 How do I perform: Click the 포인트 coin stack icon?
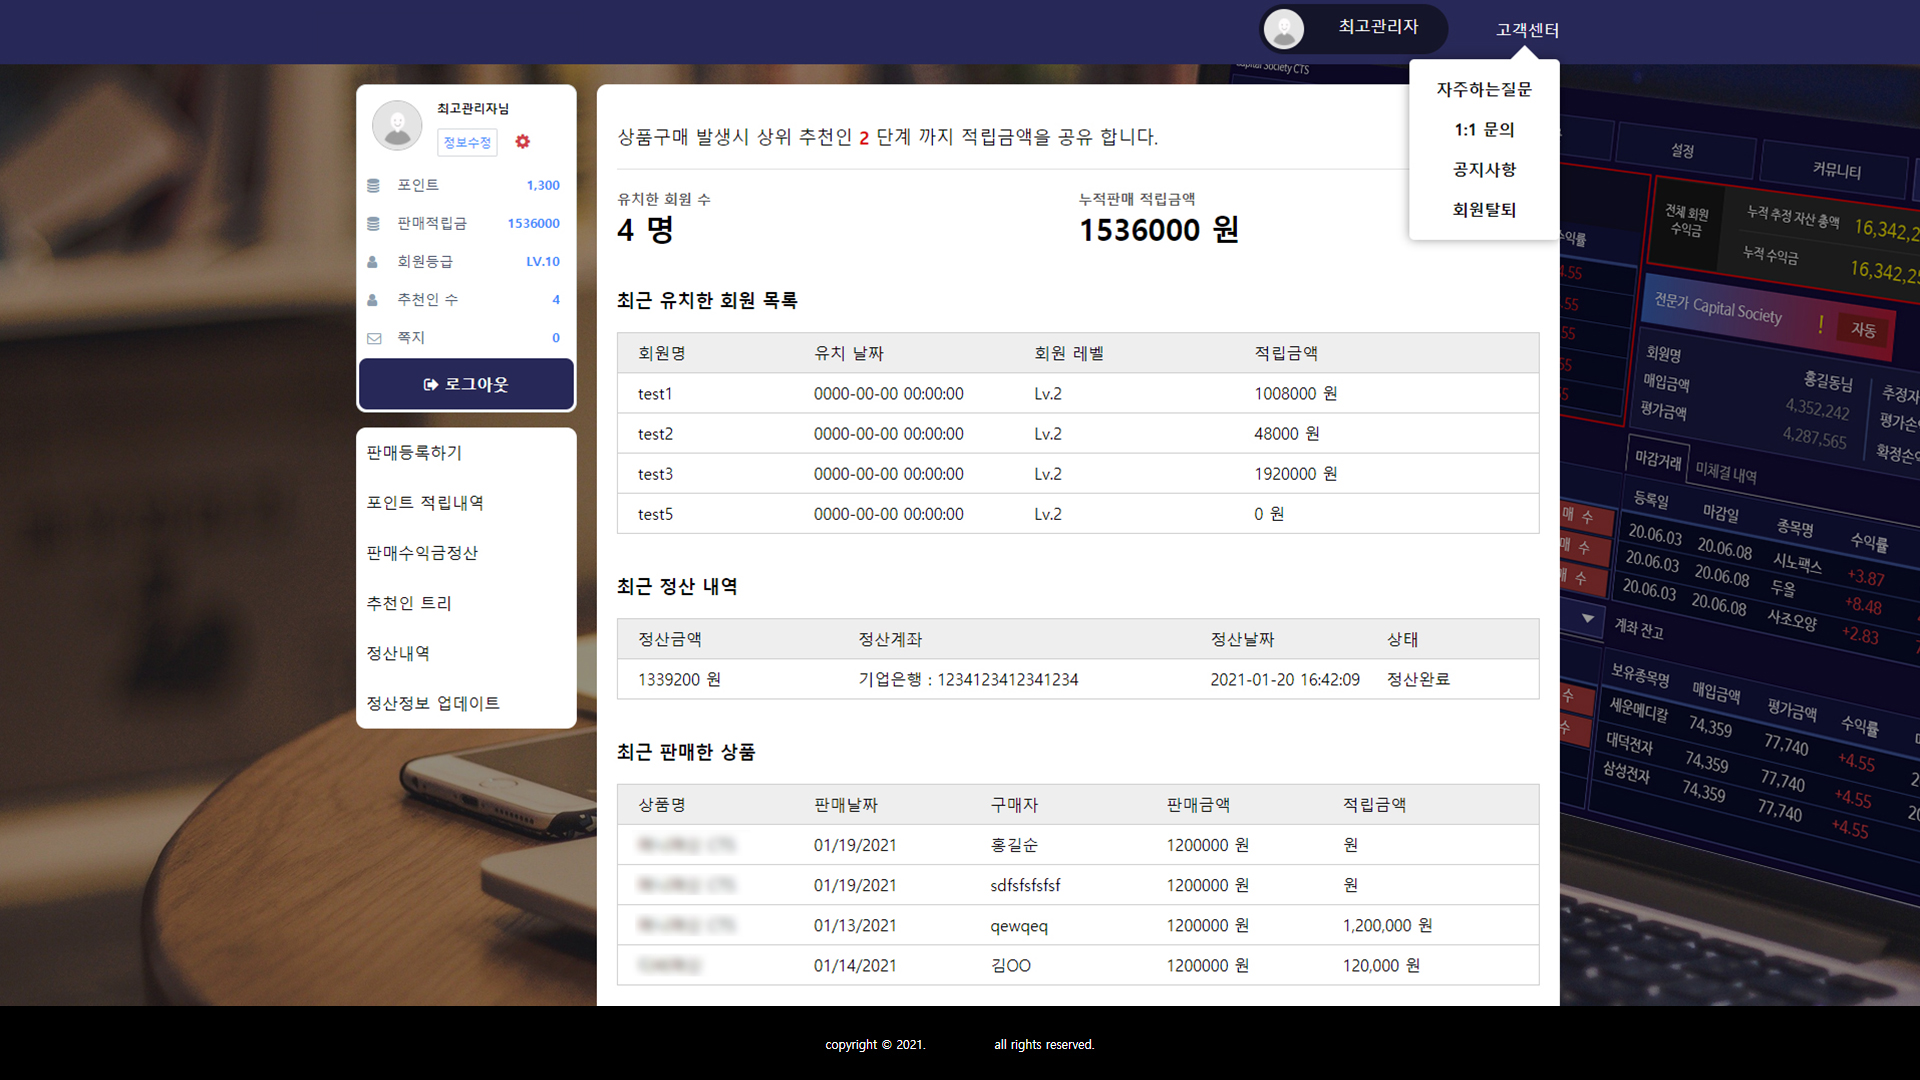(x=373, y=185)
